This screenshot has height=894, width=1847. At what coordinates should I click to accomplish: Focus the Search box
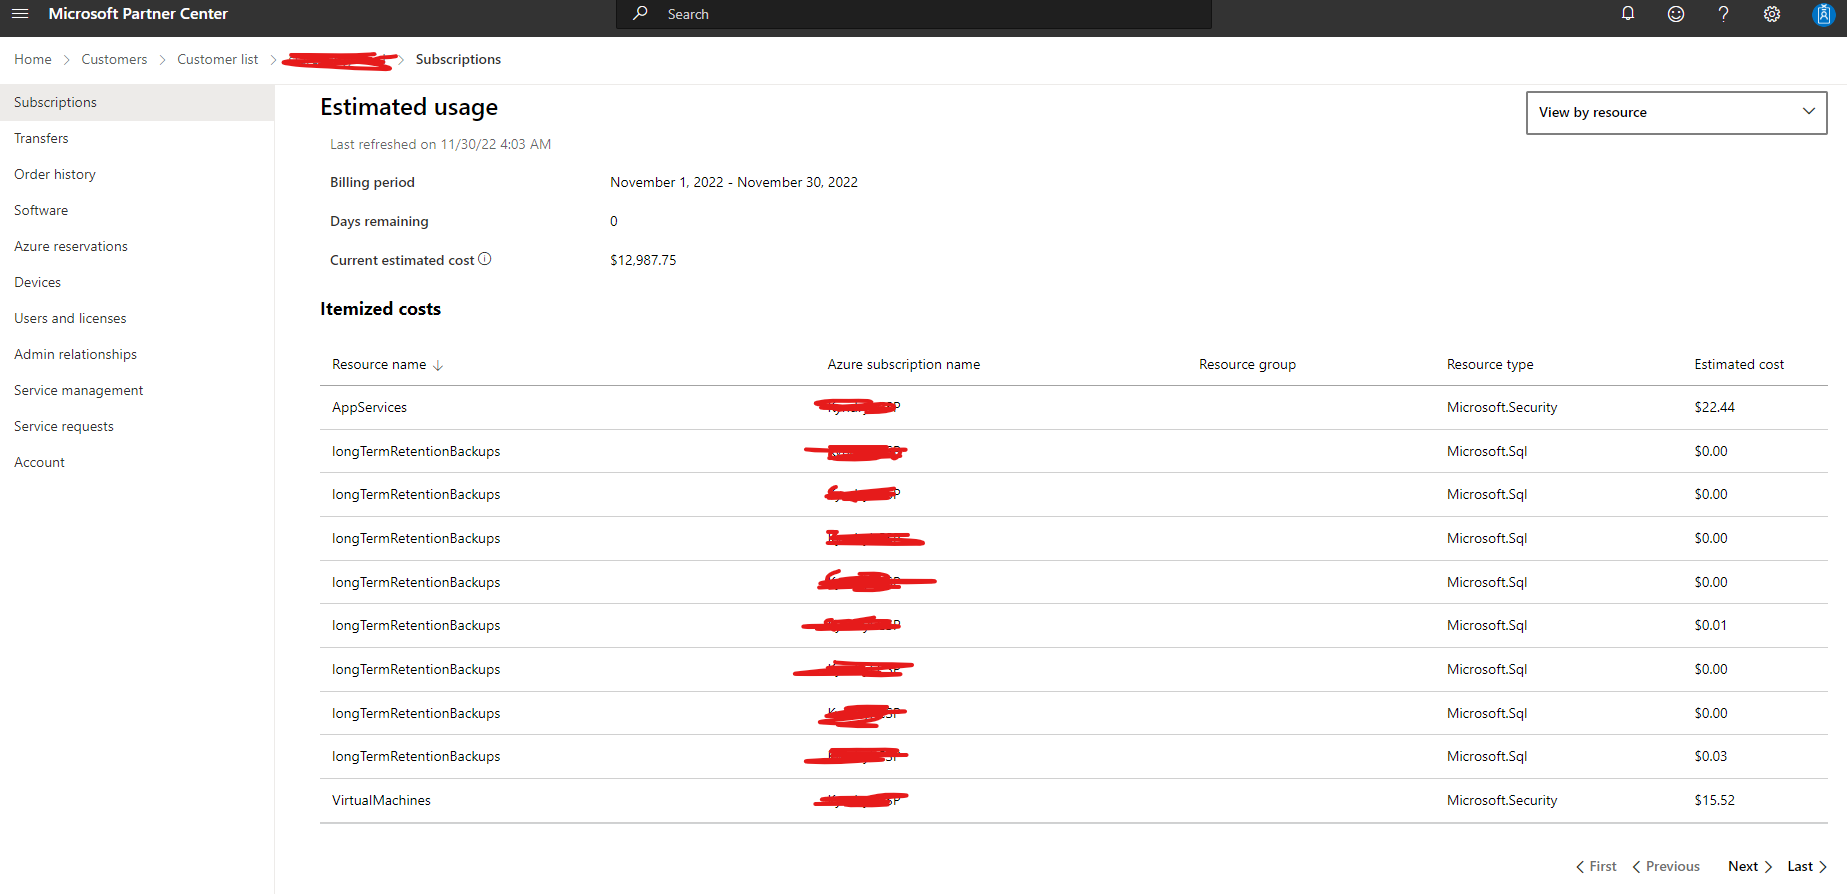tap(913, 14)
